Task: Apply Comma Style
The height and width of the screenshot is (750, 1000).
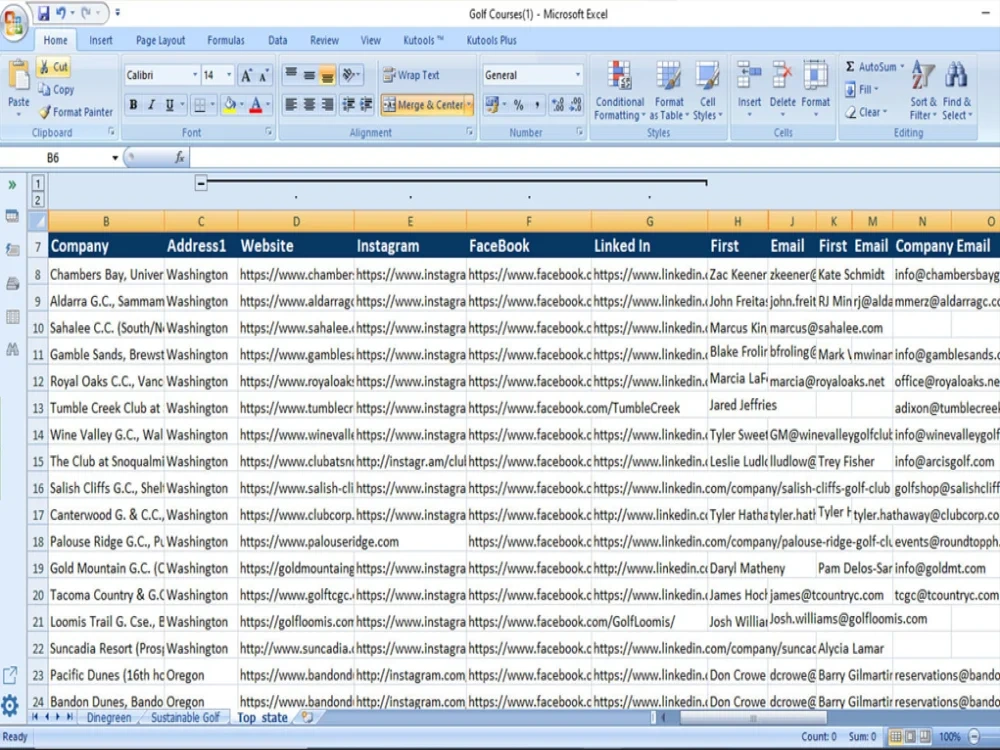Action: 537,105
